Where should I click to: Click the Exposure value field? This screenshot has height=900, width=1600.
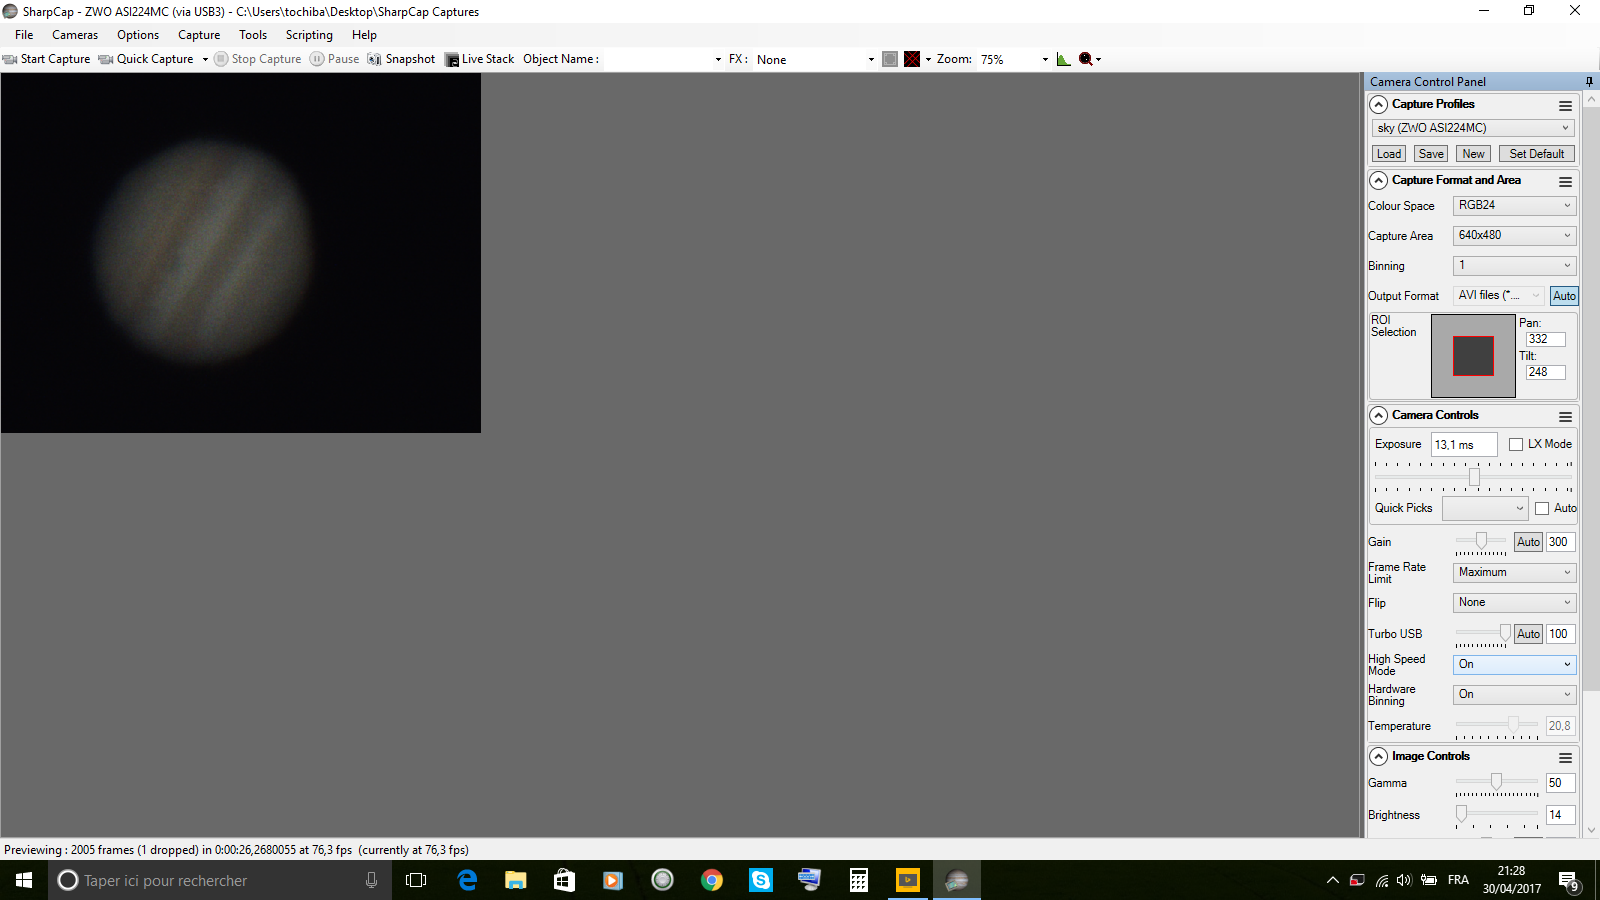tap(1464, 444)
